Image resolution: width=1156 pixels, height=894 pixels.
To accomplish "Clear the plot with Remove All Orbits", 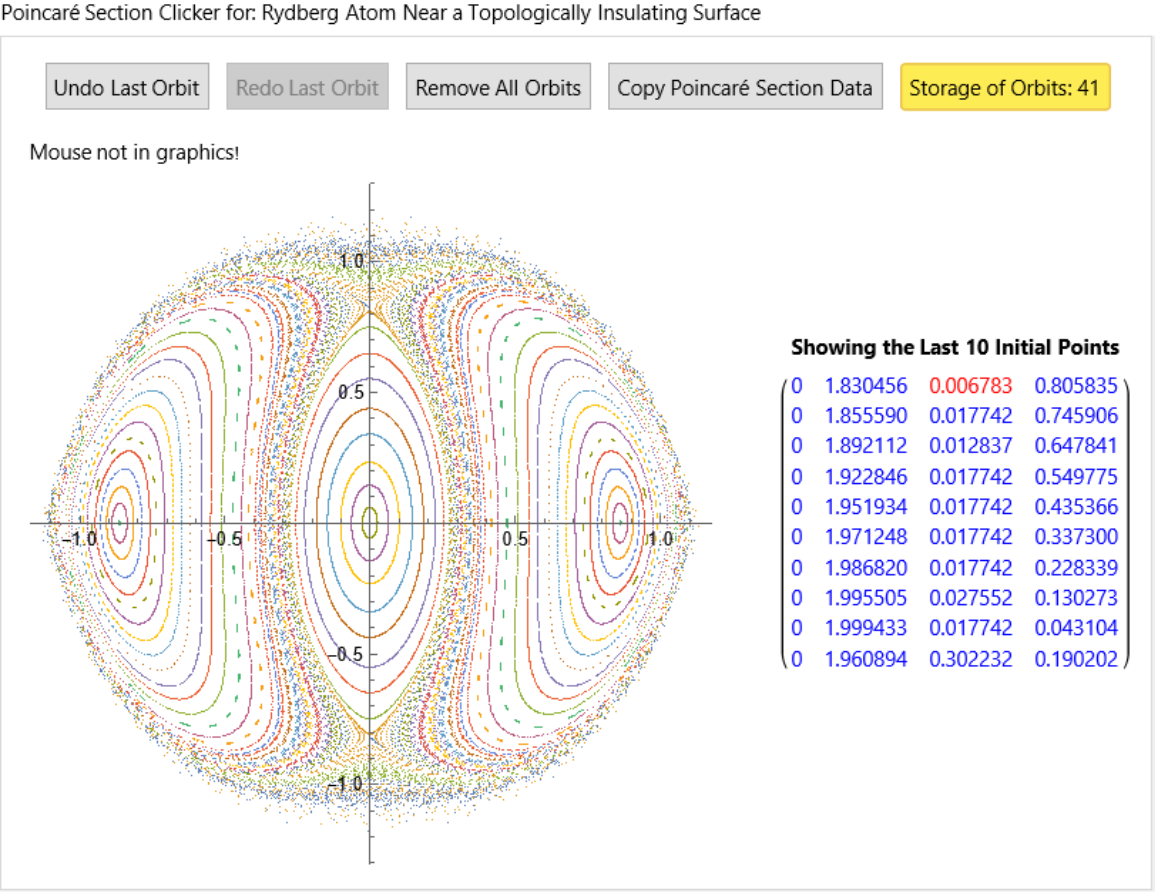I will coord(498,88).
